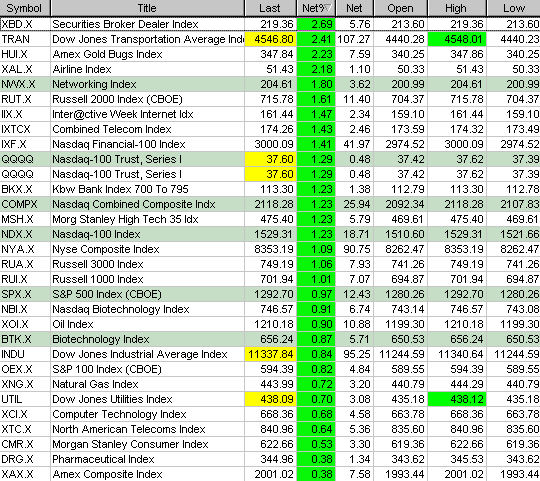The height and width of the screenshot is (481, 540).
Task: Sort by the Net column header
Action: tap(354, 8)
